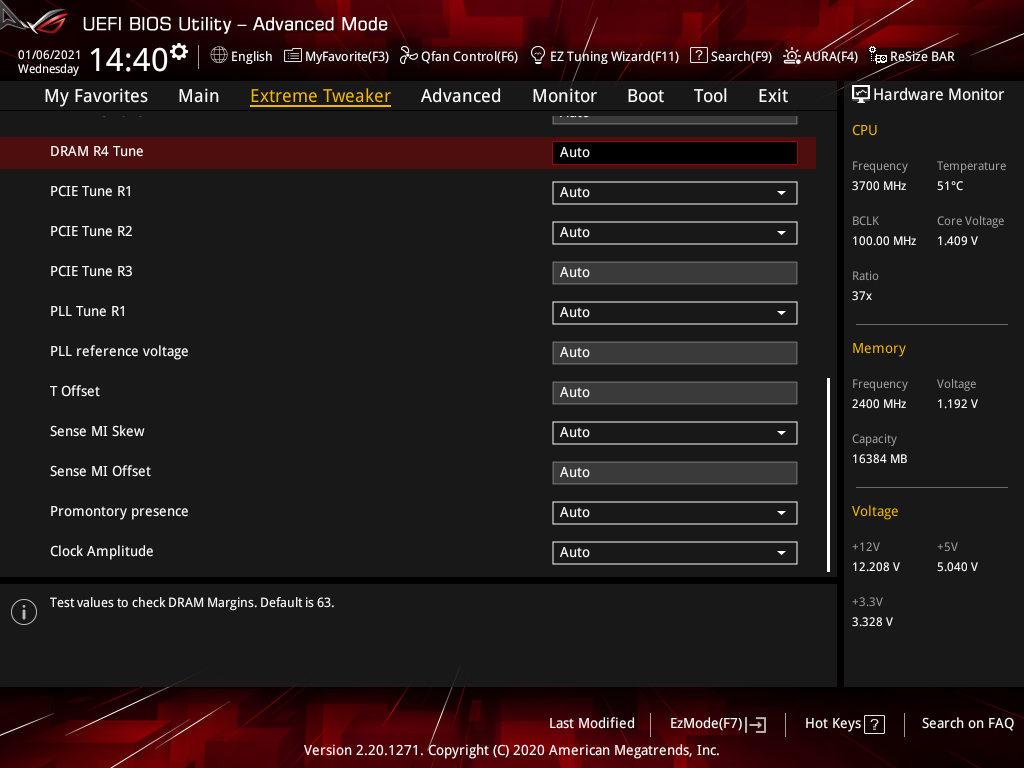Click the Core Voltage 1.409 V value

tap(957, 241)
